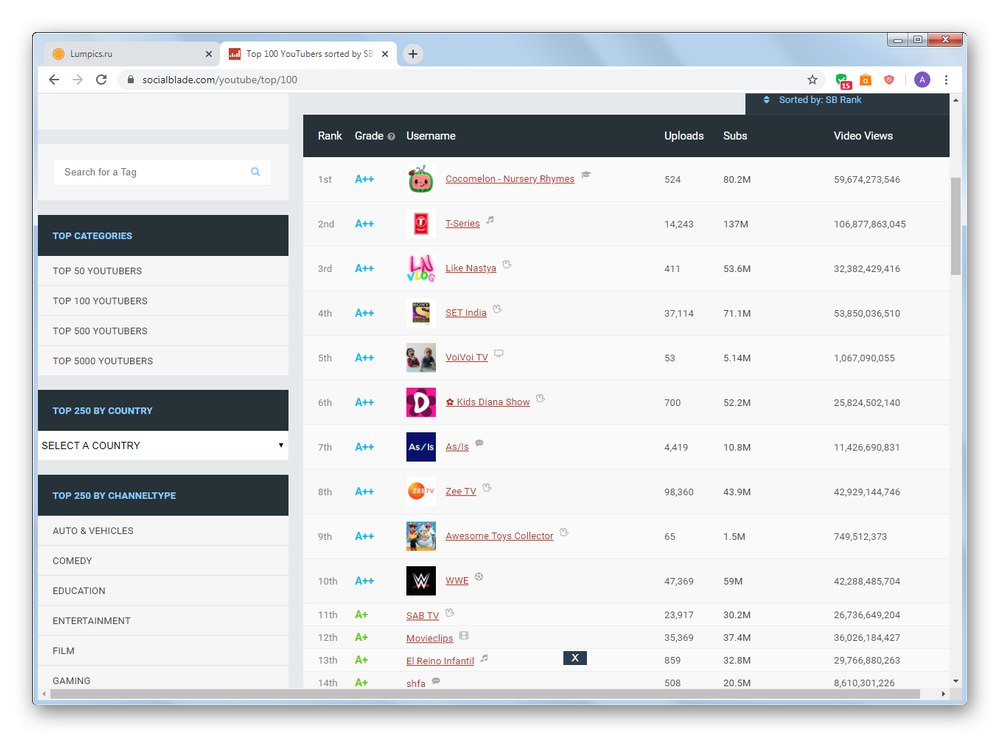Bookmark this page with star icon
The image size is (1000, 738).
(812, 80)
